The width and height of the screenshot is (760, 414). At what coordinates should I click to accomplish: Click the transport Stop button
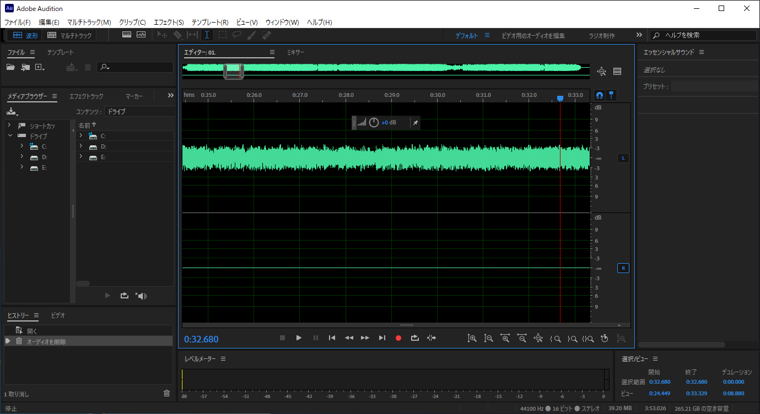click(x=283, y=338)
